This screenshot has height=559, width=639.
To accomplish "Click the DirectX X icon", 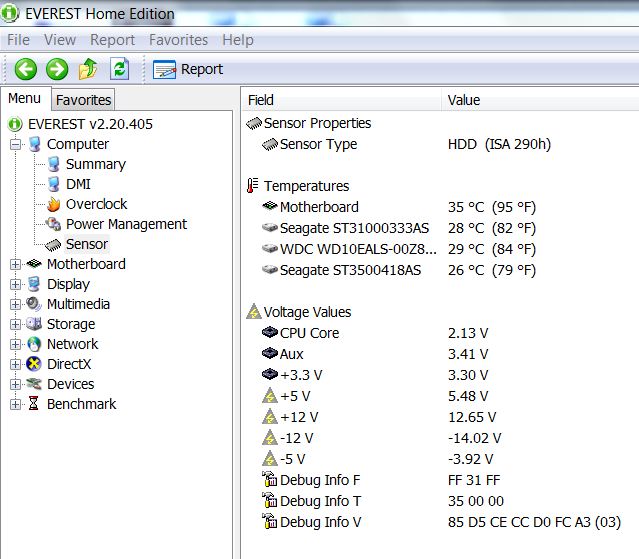I will 34,364.
